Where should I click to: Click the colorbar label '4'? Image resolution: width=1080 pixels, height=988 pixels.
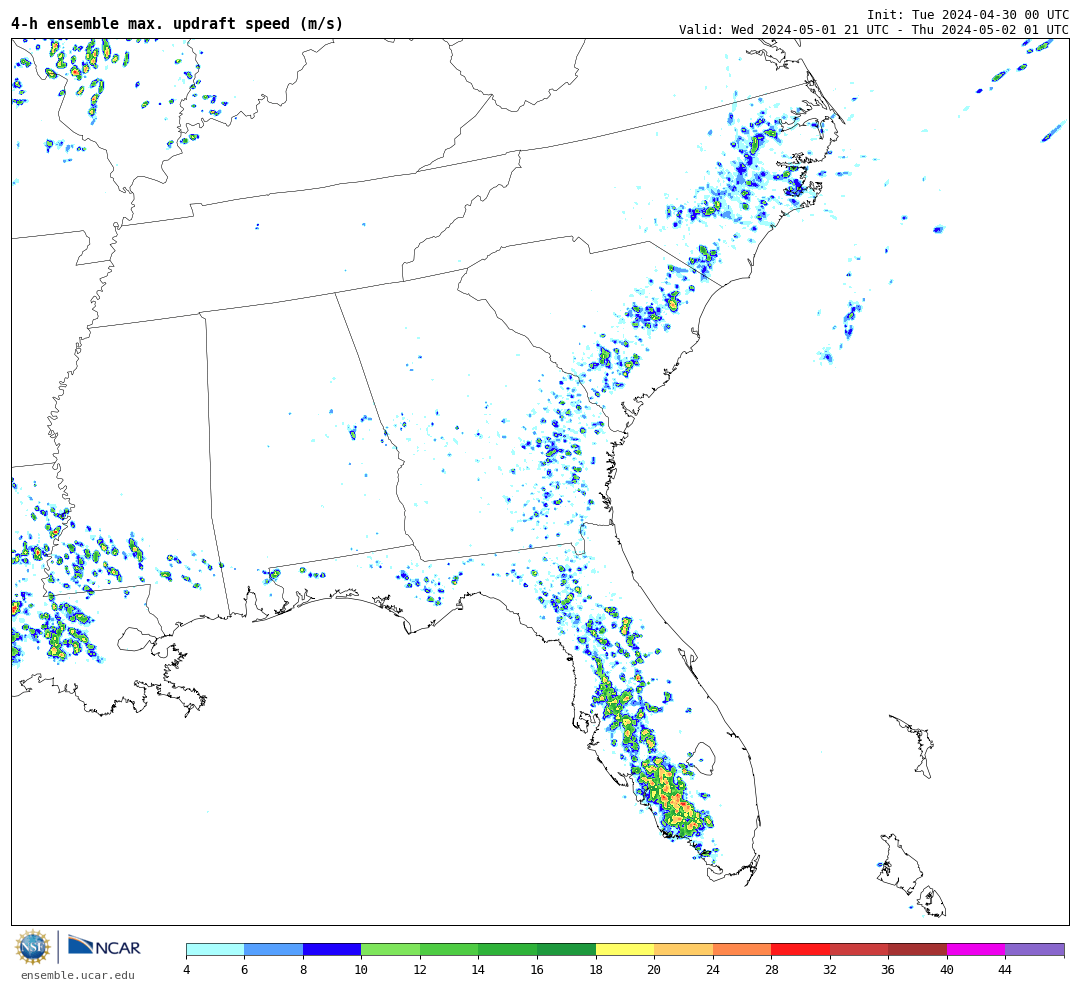coord(187,970)
